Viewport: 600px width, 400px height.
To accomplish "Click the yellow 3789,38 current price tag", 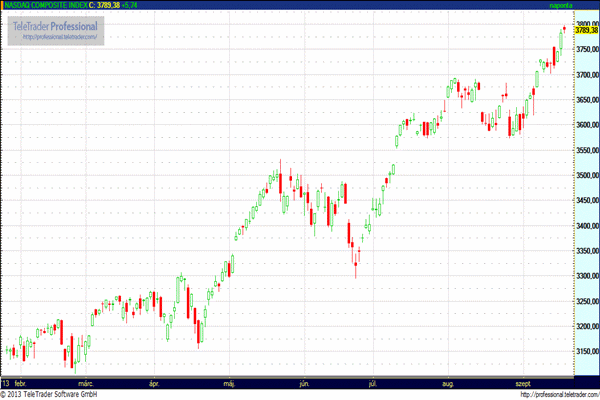I will click(x=586, y=30).
